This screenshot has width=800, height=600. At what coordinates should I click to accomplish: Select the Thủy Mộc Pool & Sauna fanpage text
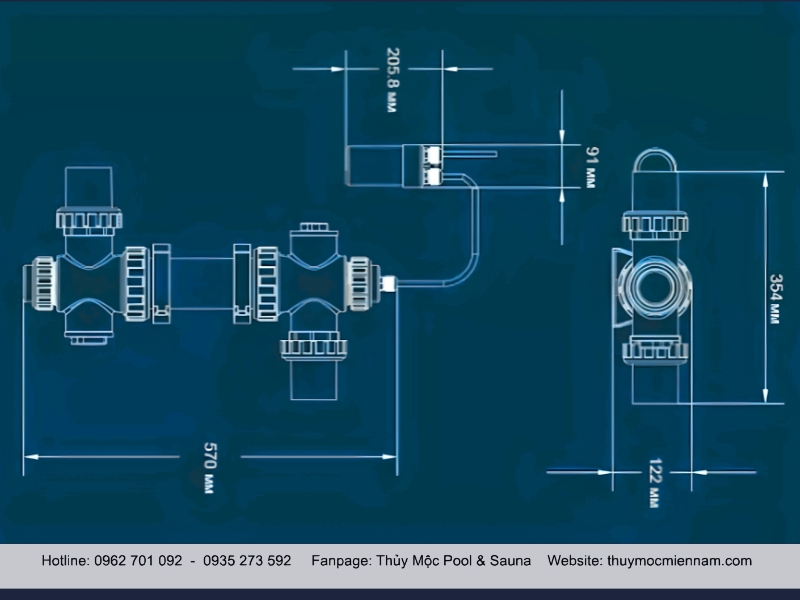coord(454,561)
